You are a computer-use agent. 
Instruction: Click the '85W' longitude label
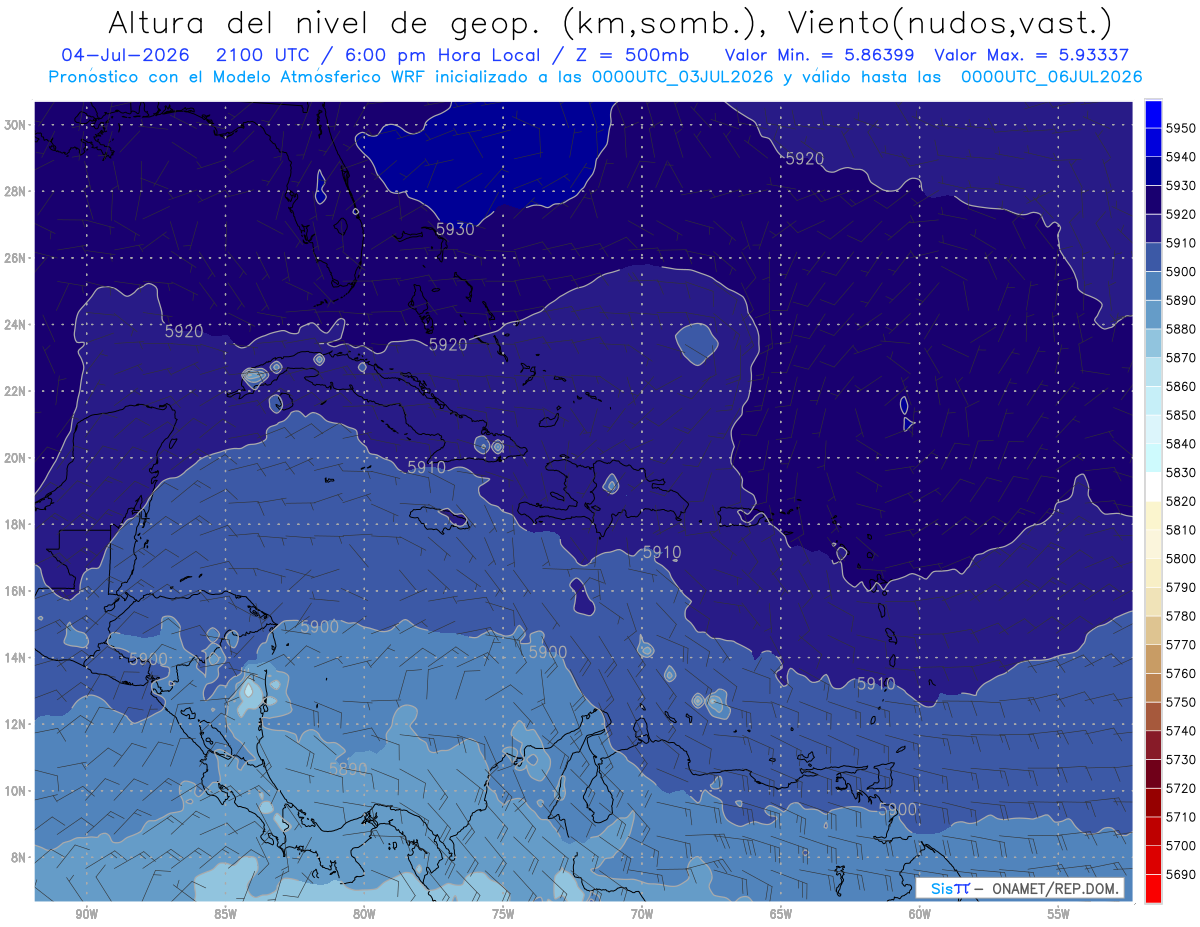click(x=225, y=915)
